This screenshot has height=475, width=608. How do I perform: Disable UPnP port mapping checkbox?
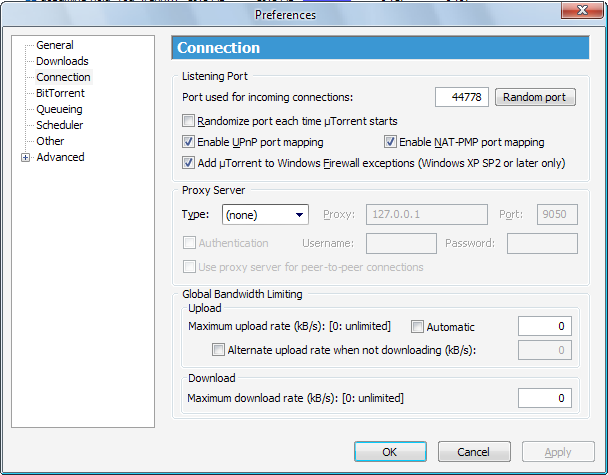click(x=189, y=142)
